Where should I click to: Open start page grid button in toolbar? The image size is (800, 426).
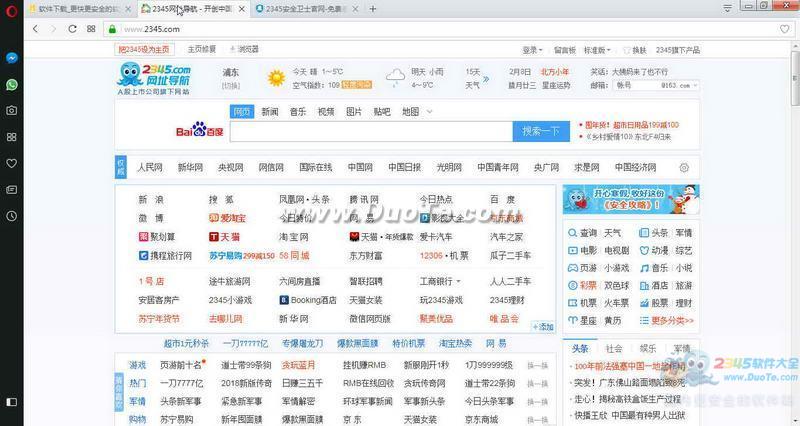click(x=91, y=29)
